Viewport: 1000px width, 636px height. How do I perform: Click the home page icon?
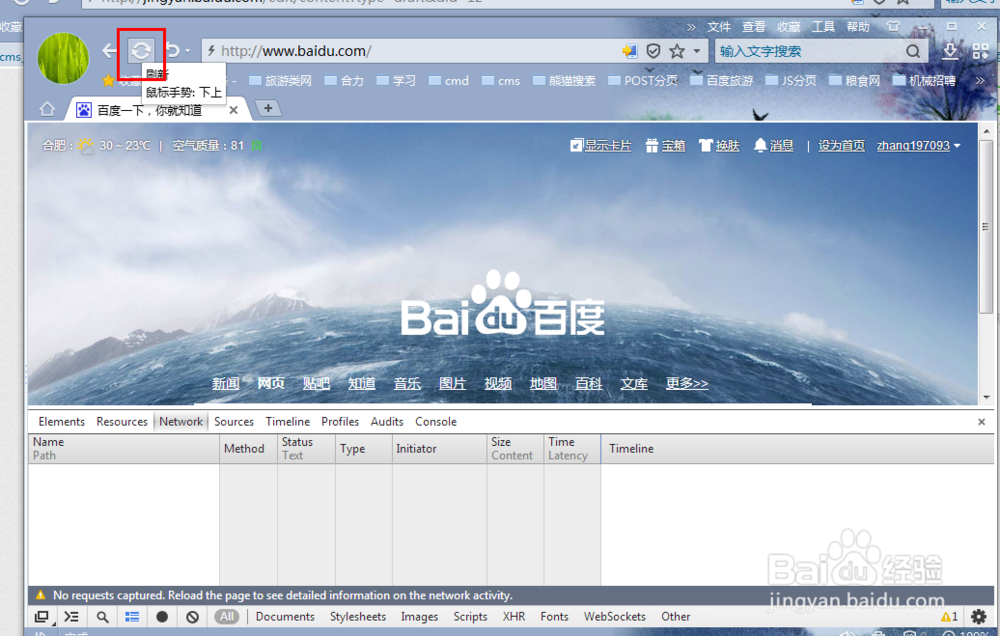click(47, 109)
